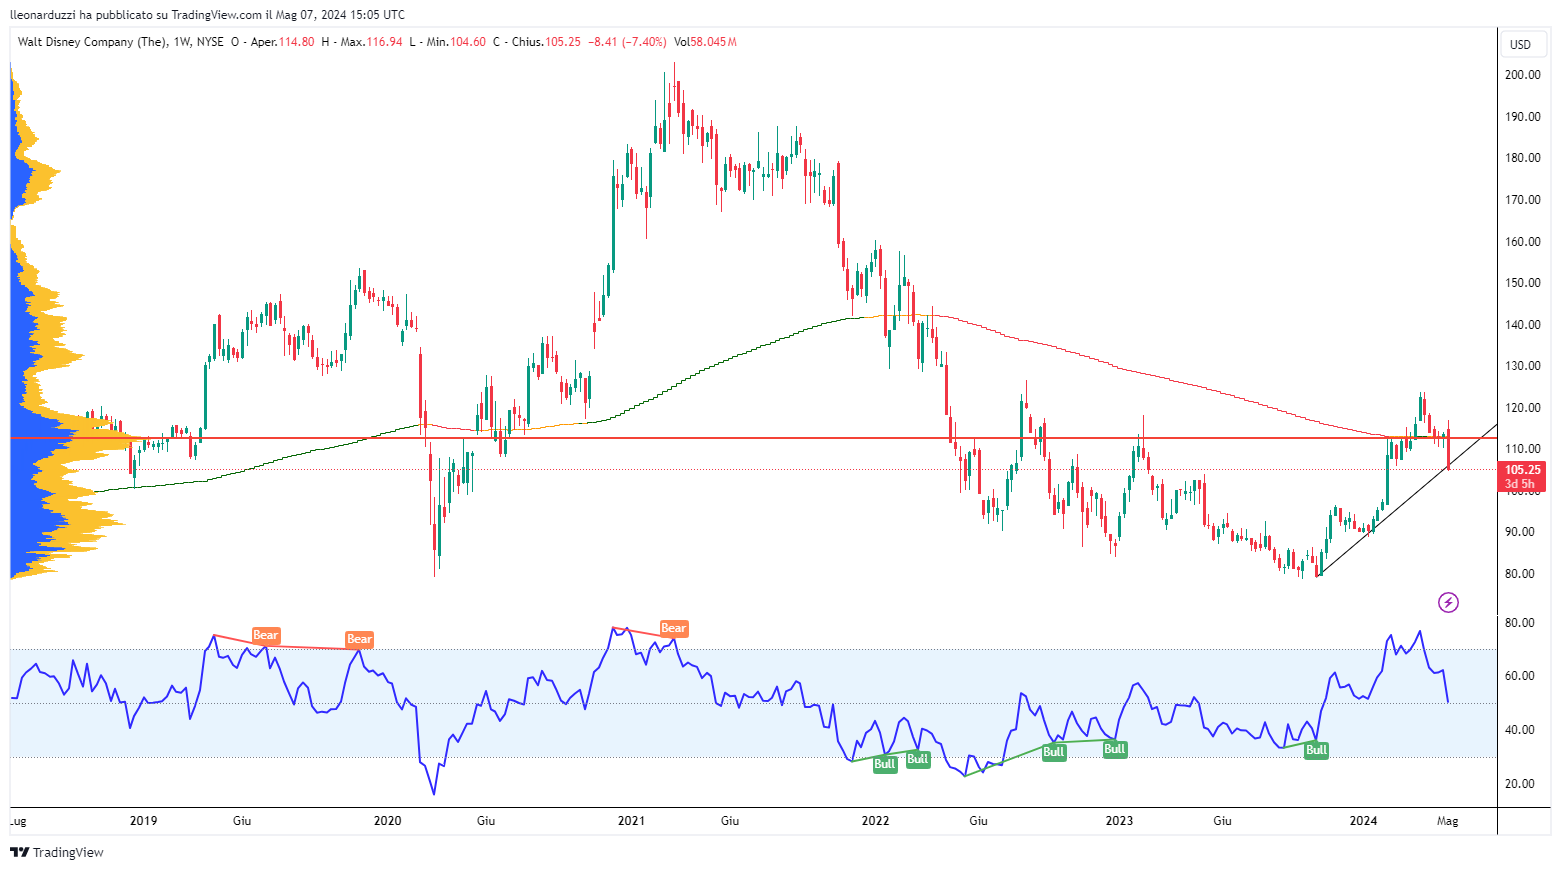The height and width of the screenshot is (870, 1561).
Task: Click the TradingView logo in footer
Action: [57, 852]
